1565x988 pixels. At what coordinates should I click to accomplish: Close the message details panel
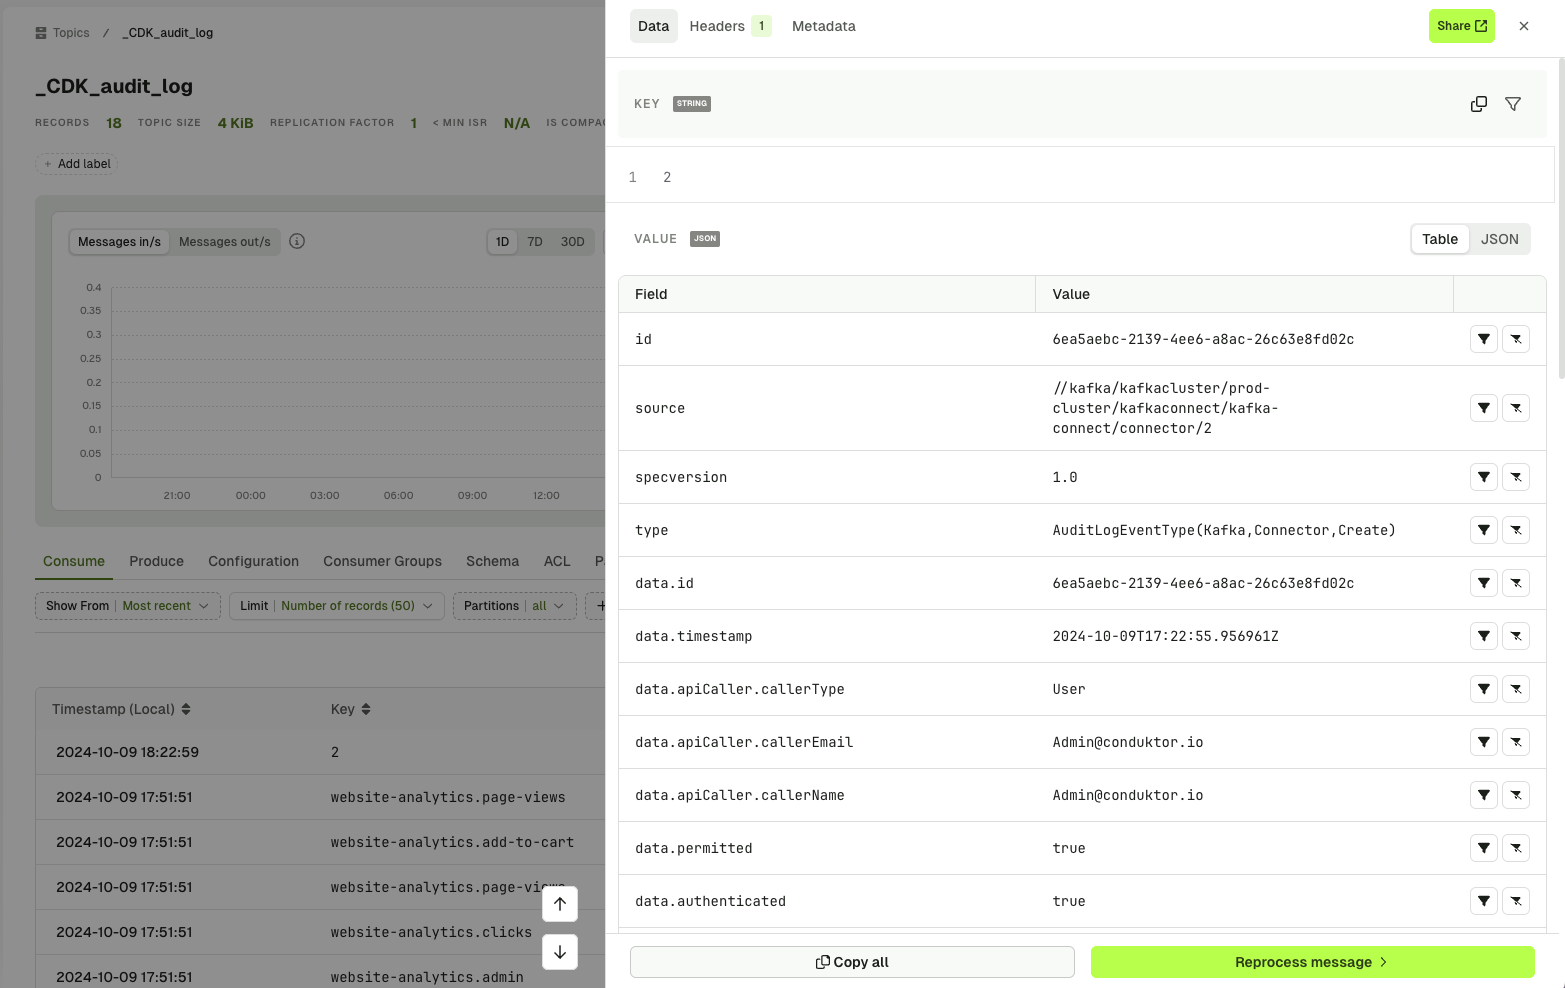[x=1524, y=26]
